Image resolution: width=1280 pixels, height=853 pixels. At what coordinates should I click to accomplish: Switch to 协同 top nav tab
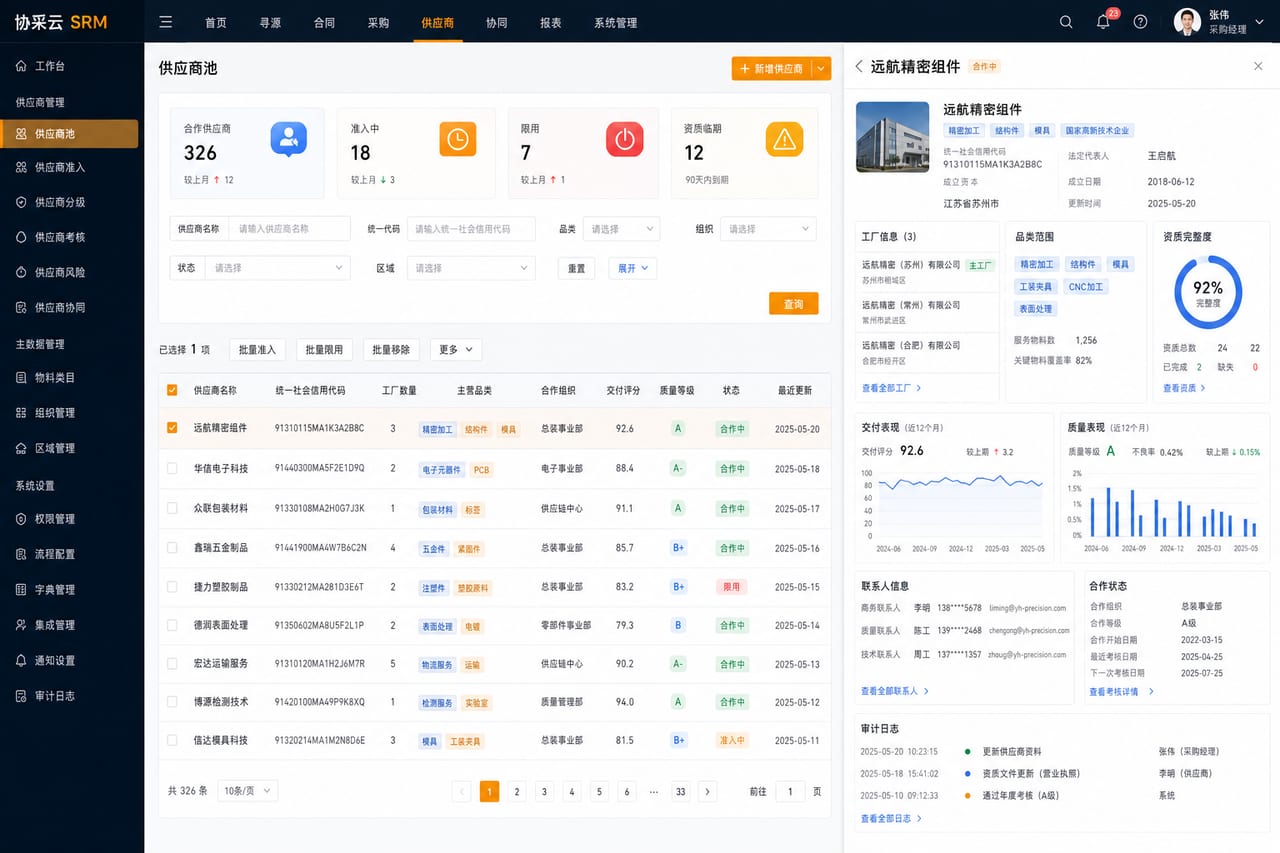(496, 22)
